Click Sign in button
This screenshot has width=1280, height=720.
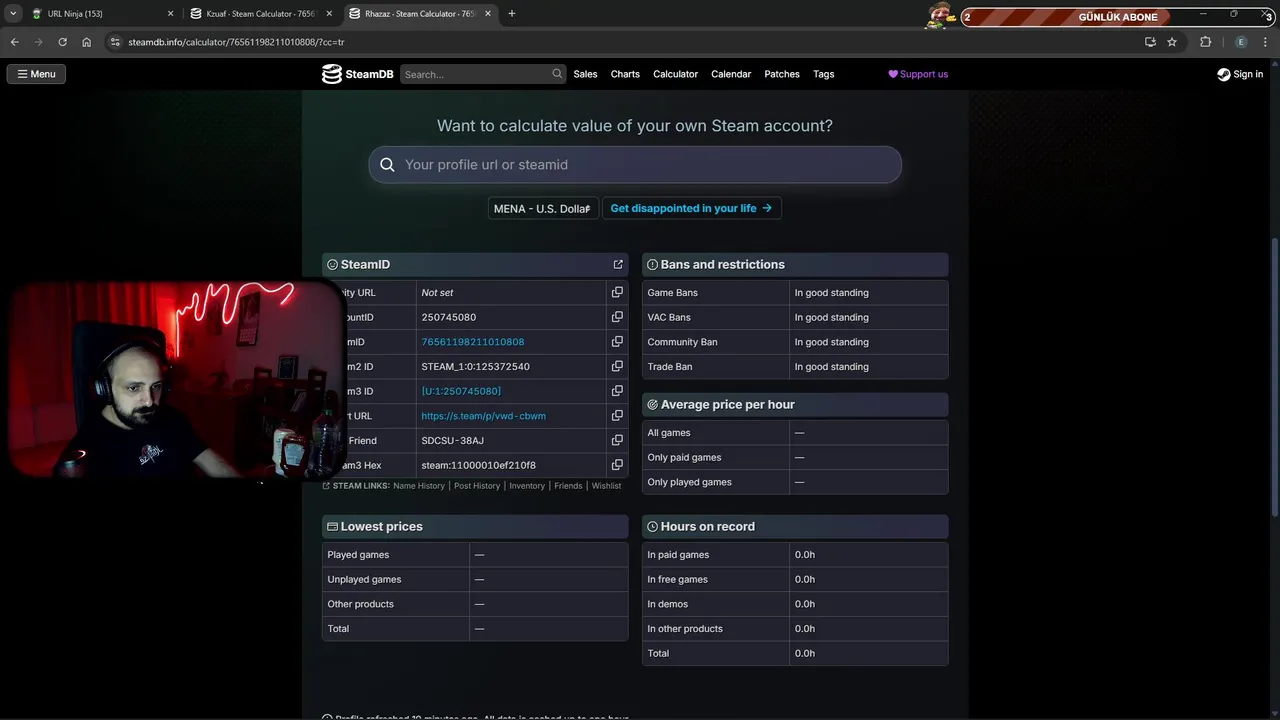point(1240,74)
